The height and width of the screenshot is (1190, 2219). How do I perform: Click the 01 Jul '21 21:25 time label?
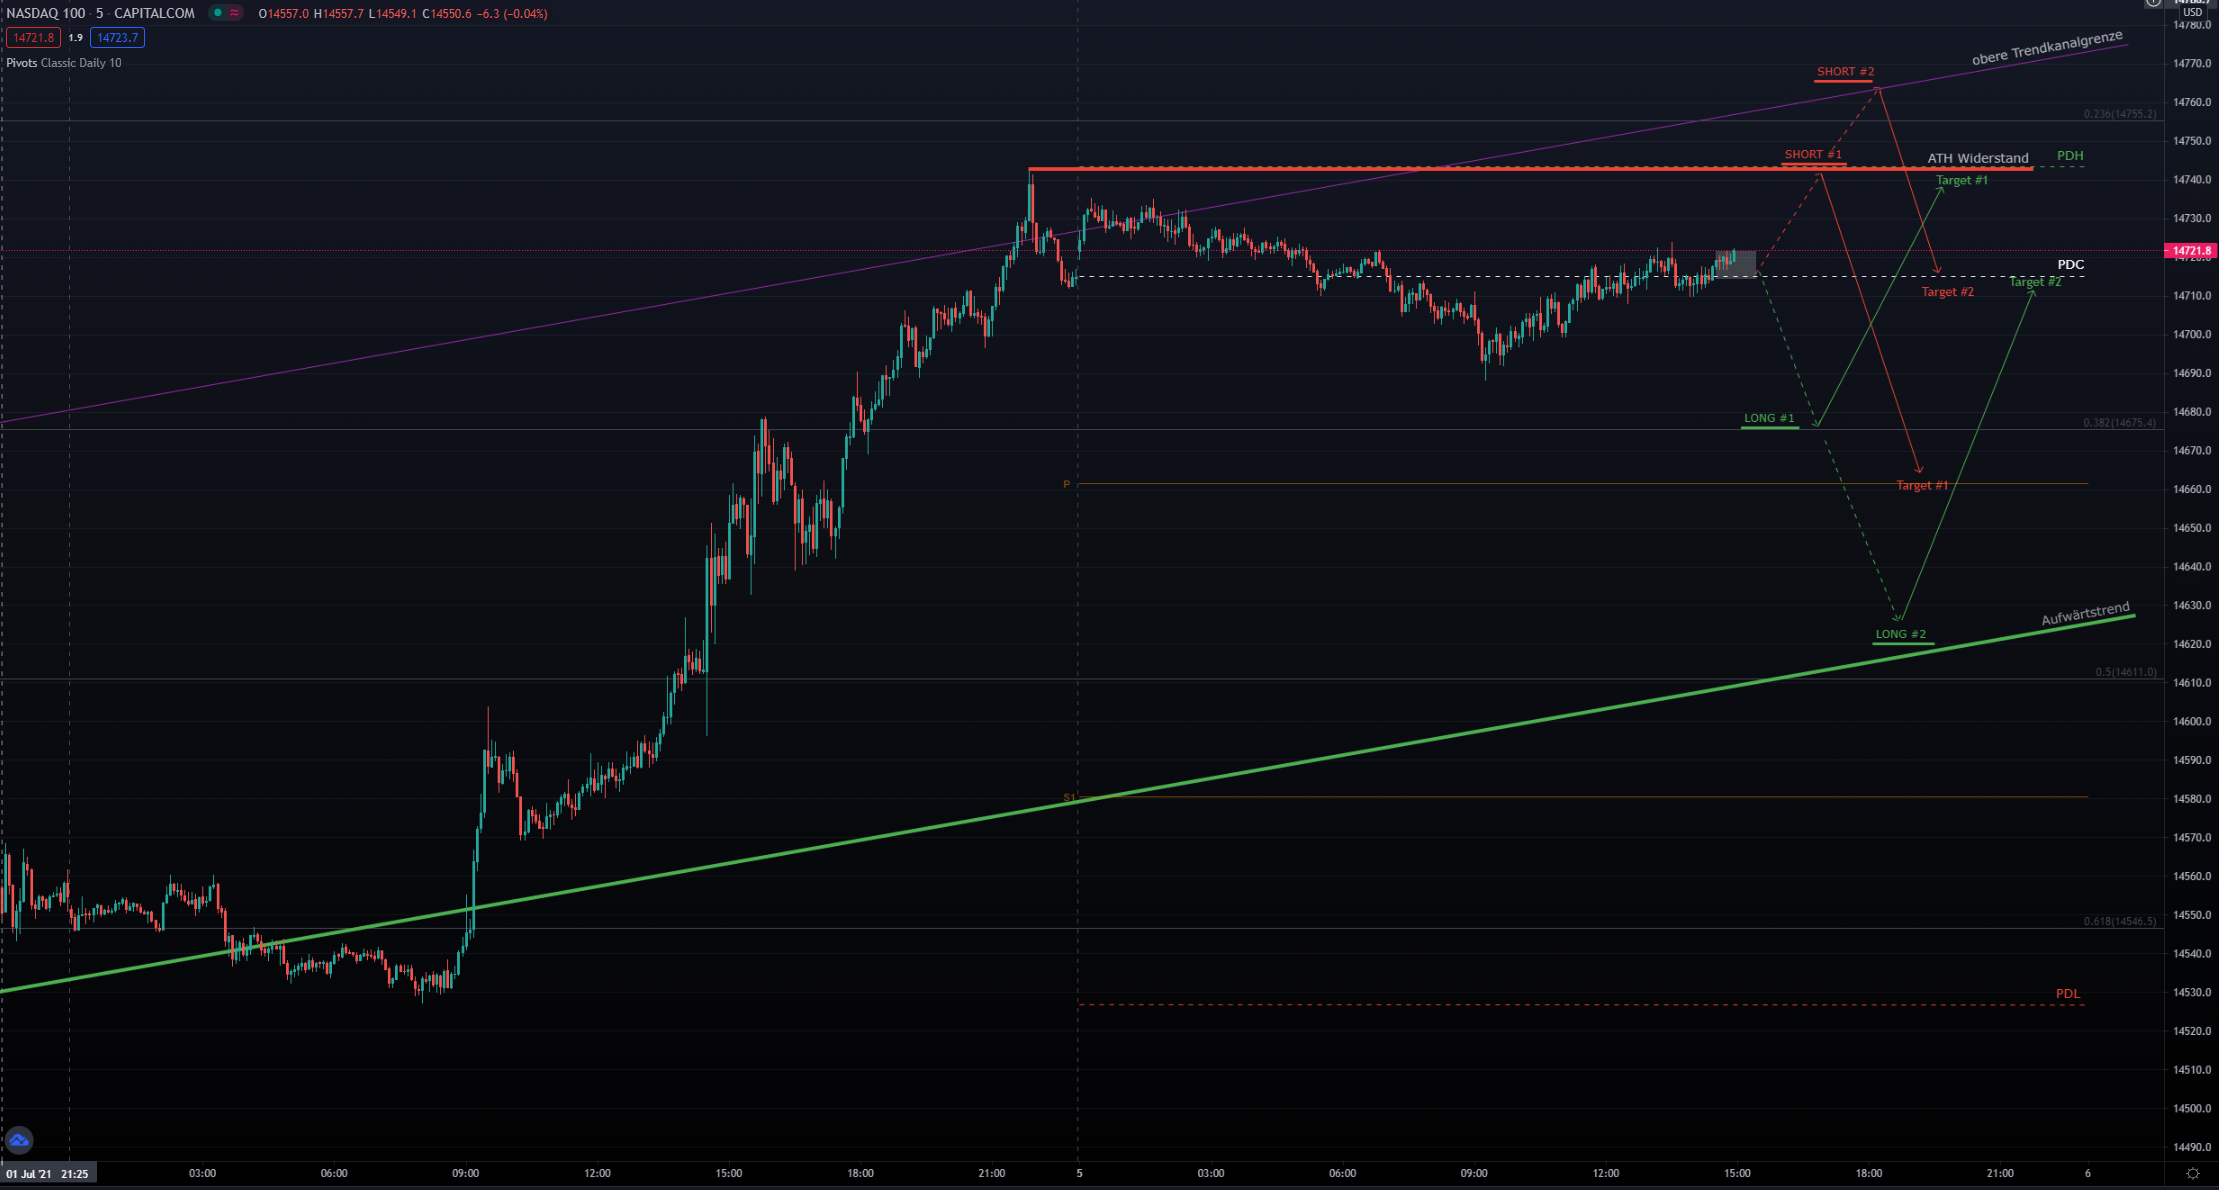click(x=48, y=1173)
